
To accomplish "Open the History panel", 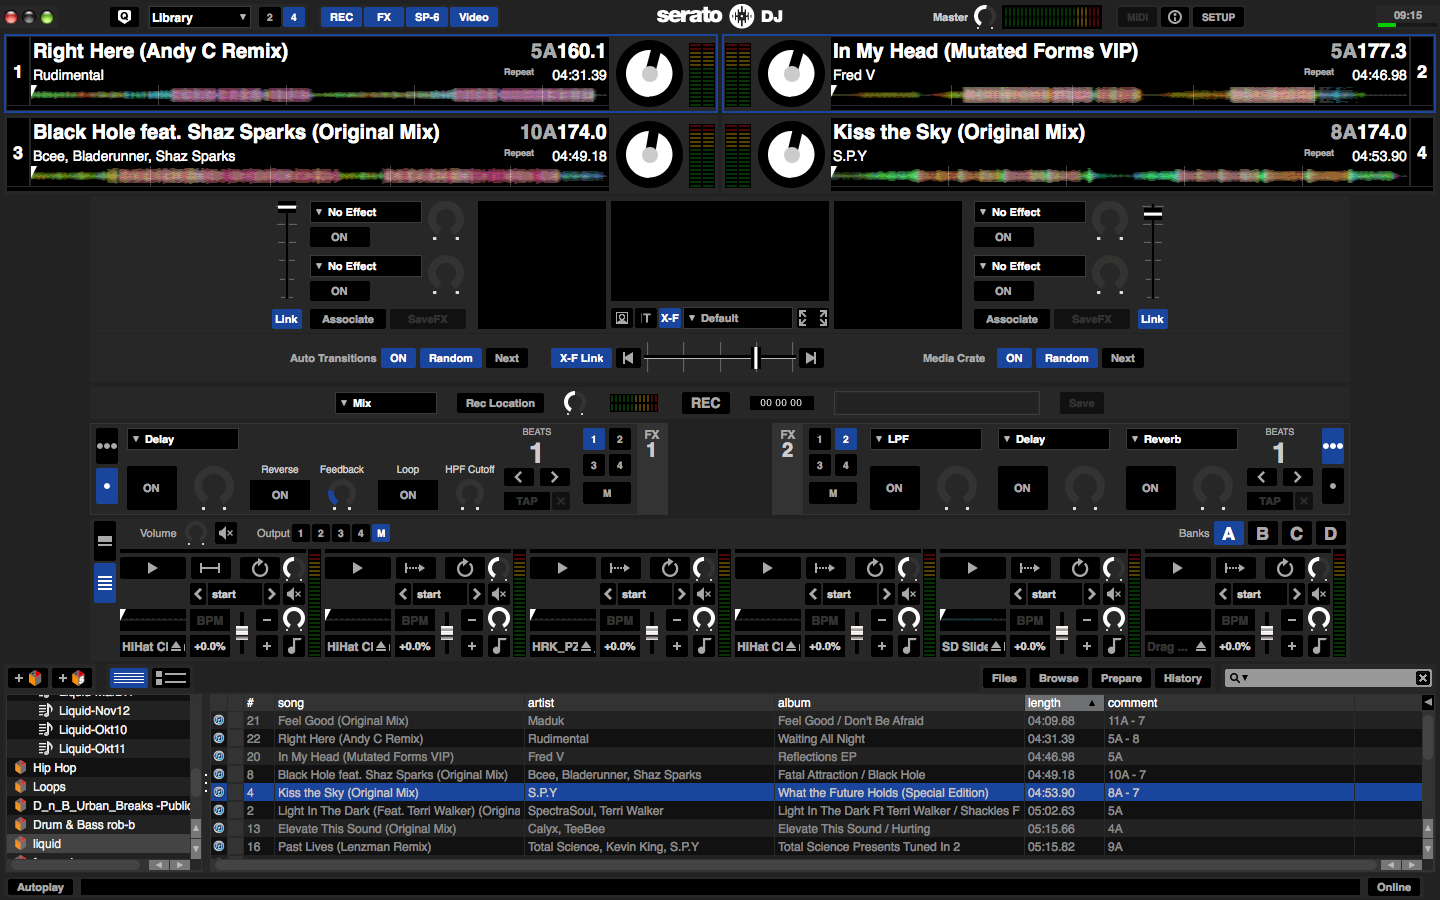I will pyautogui.click(x=1182, y=678).
